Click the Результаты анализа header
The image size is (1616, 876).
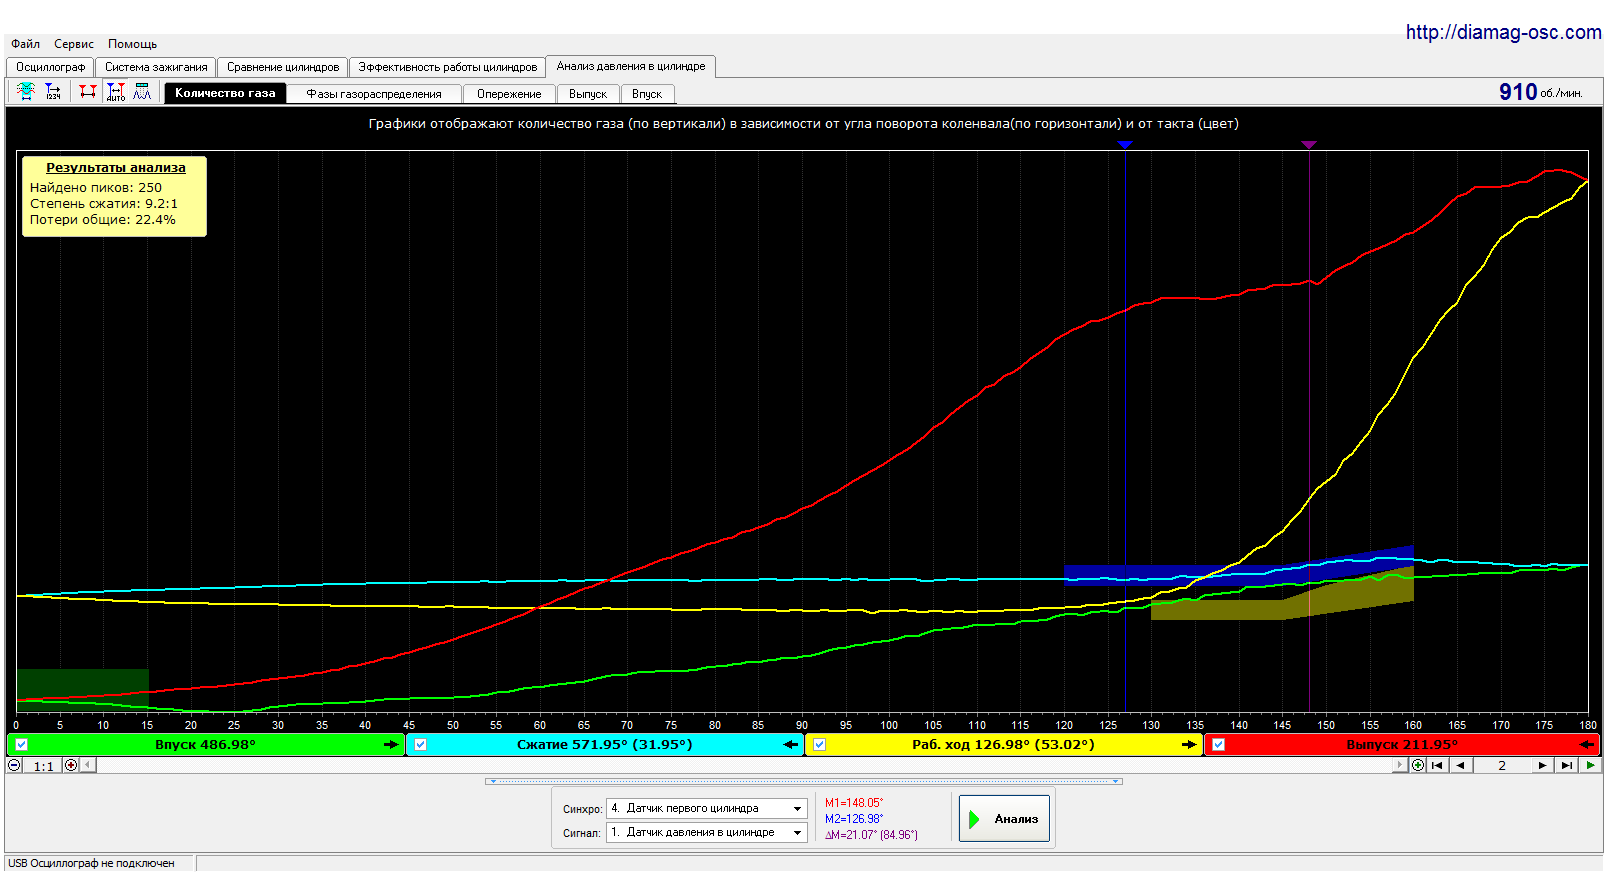point(116,168)
